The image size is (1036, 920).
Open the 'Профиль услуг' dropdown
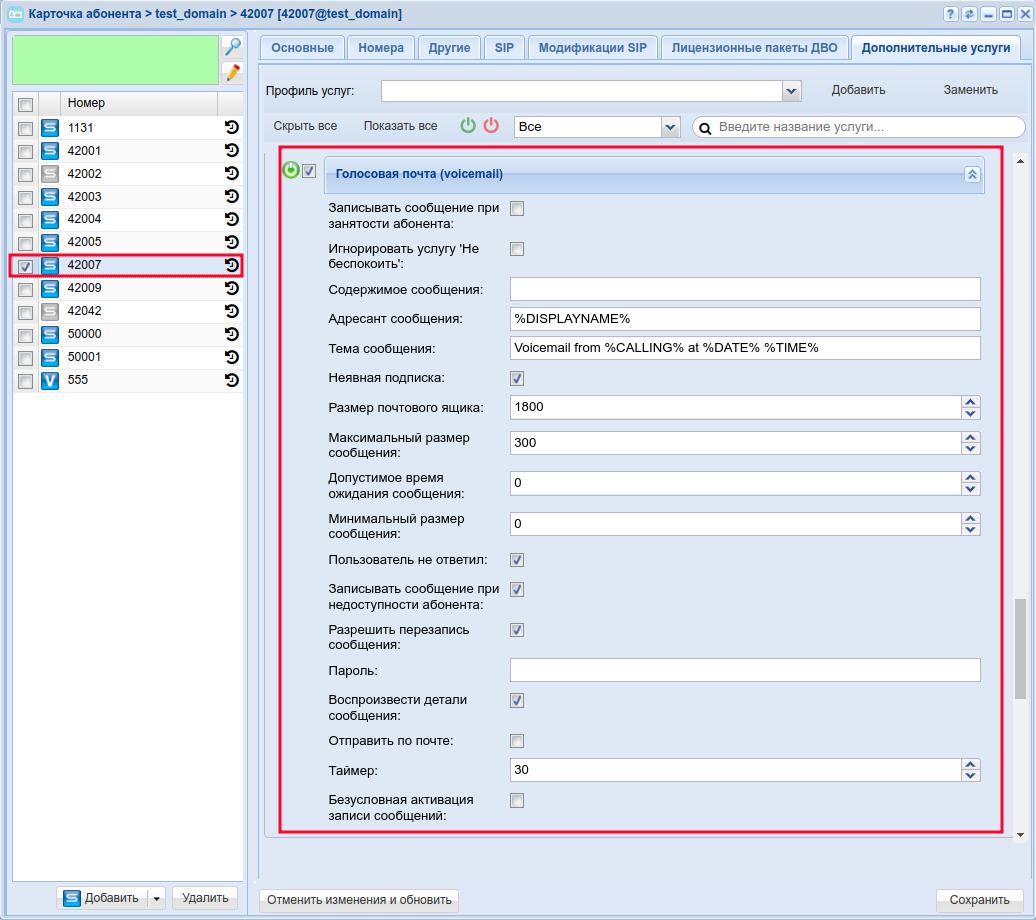tap(792, 91)
